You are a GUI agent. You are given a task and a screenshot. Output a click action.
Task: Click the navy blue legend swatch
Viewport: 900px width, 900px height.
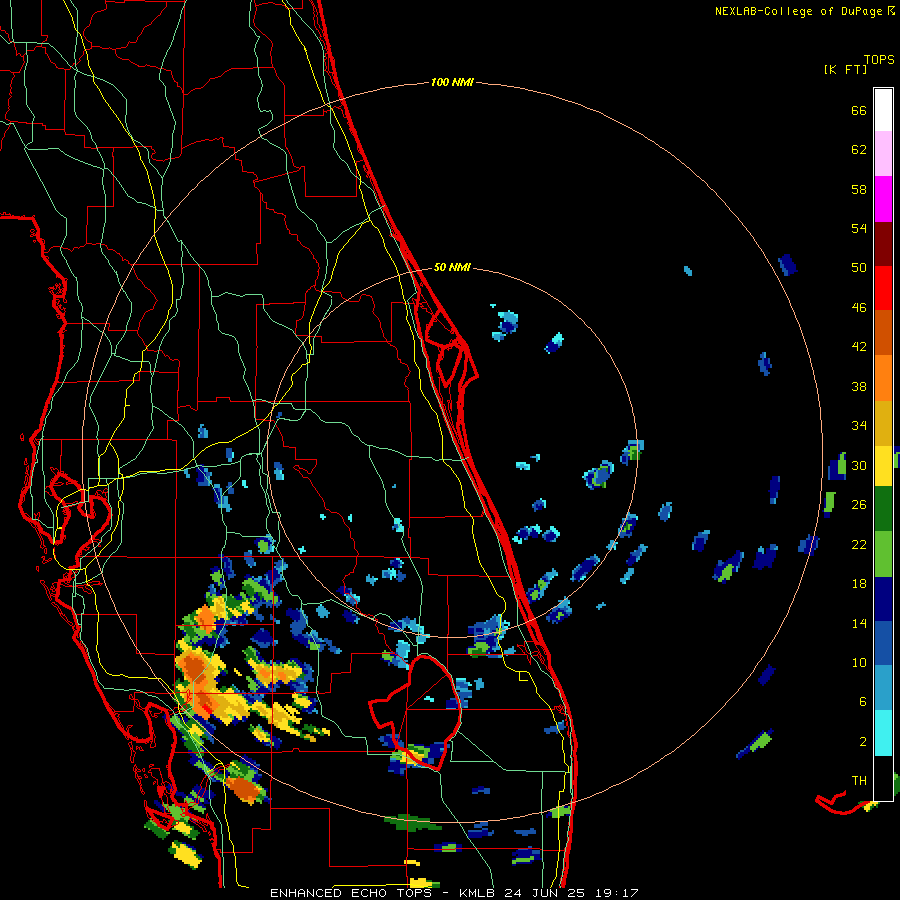pos(883,599)
